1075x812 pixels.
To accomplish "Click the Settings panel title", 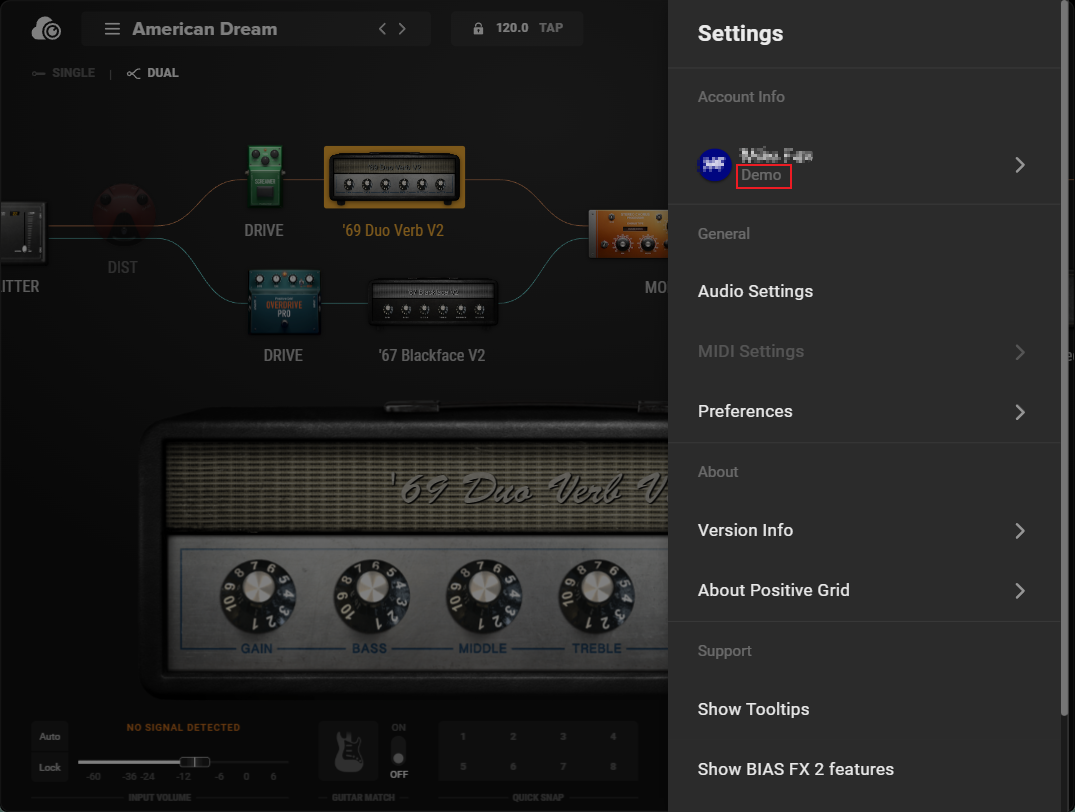I will point(740,34).
